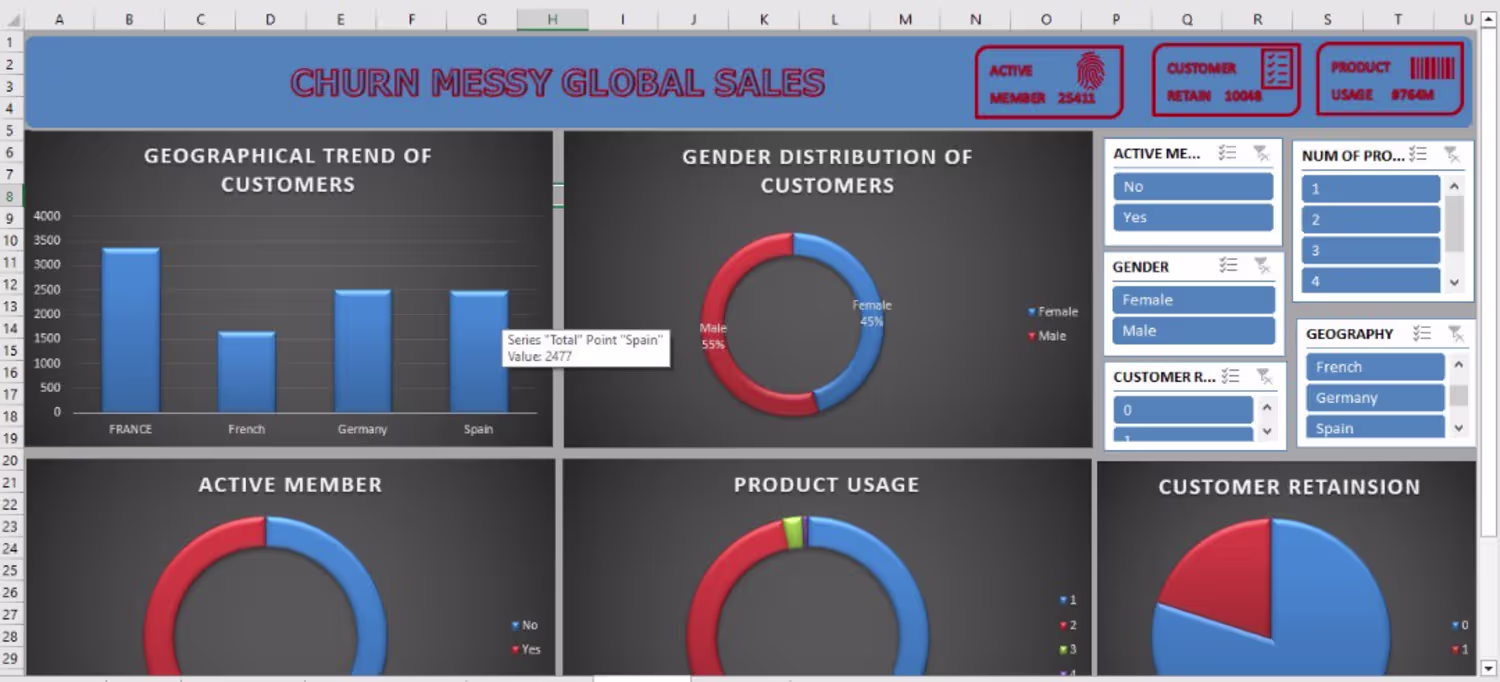Select the green slice in Product Usage donut
The width and height of the screenshot is (1500, 682).
pyautogui.click(x=794, y=532)
